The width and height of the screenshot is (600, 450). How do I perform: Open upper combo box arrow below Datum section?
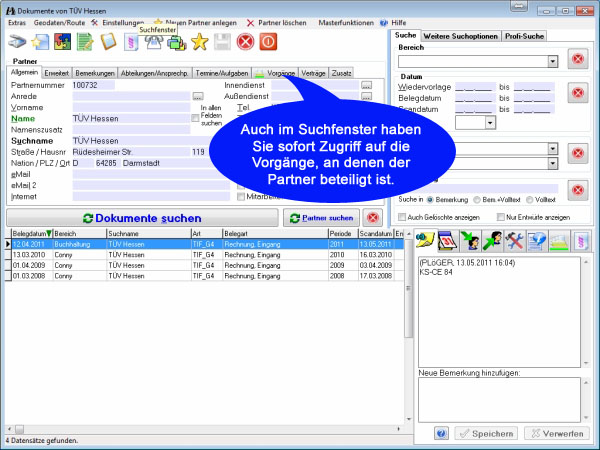[553, 148]
